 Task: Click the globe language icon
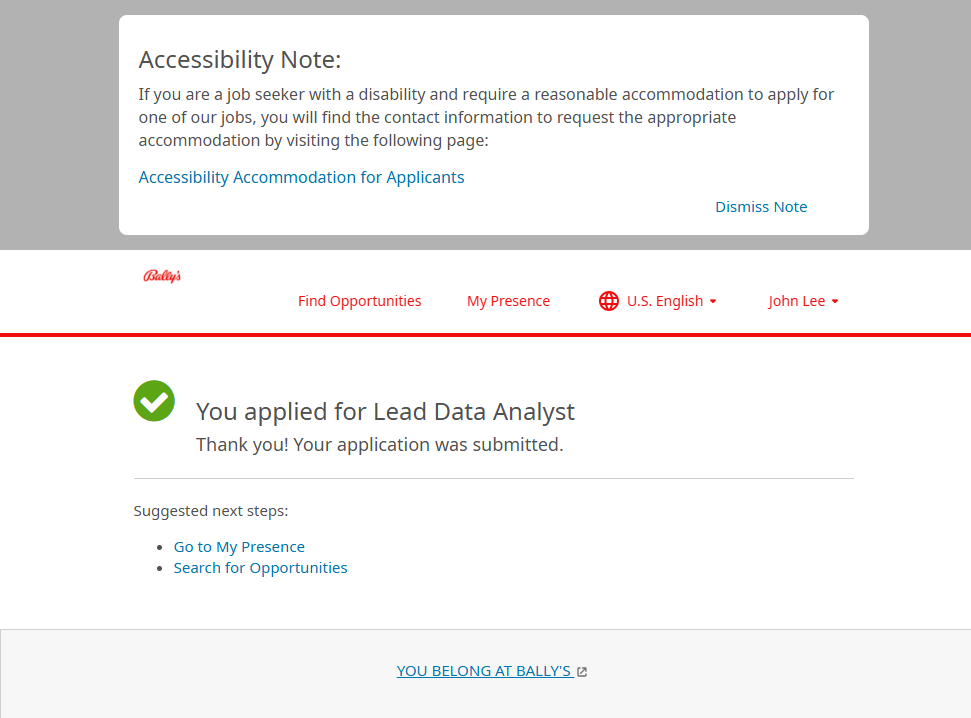[x=608, y=301]
